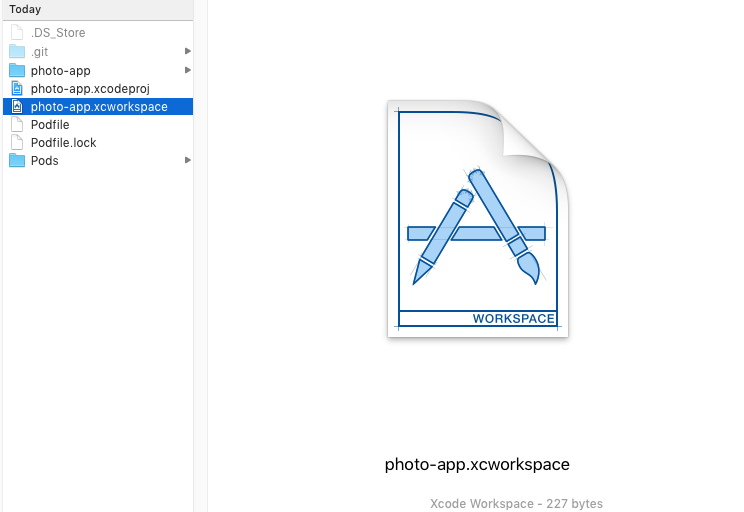Expand the photo-app folder arrow
Image resolution: width=744 pixels, height=512 pixels.
coord(187,70)
